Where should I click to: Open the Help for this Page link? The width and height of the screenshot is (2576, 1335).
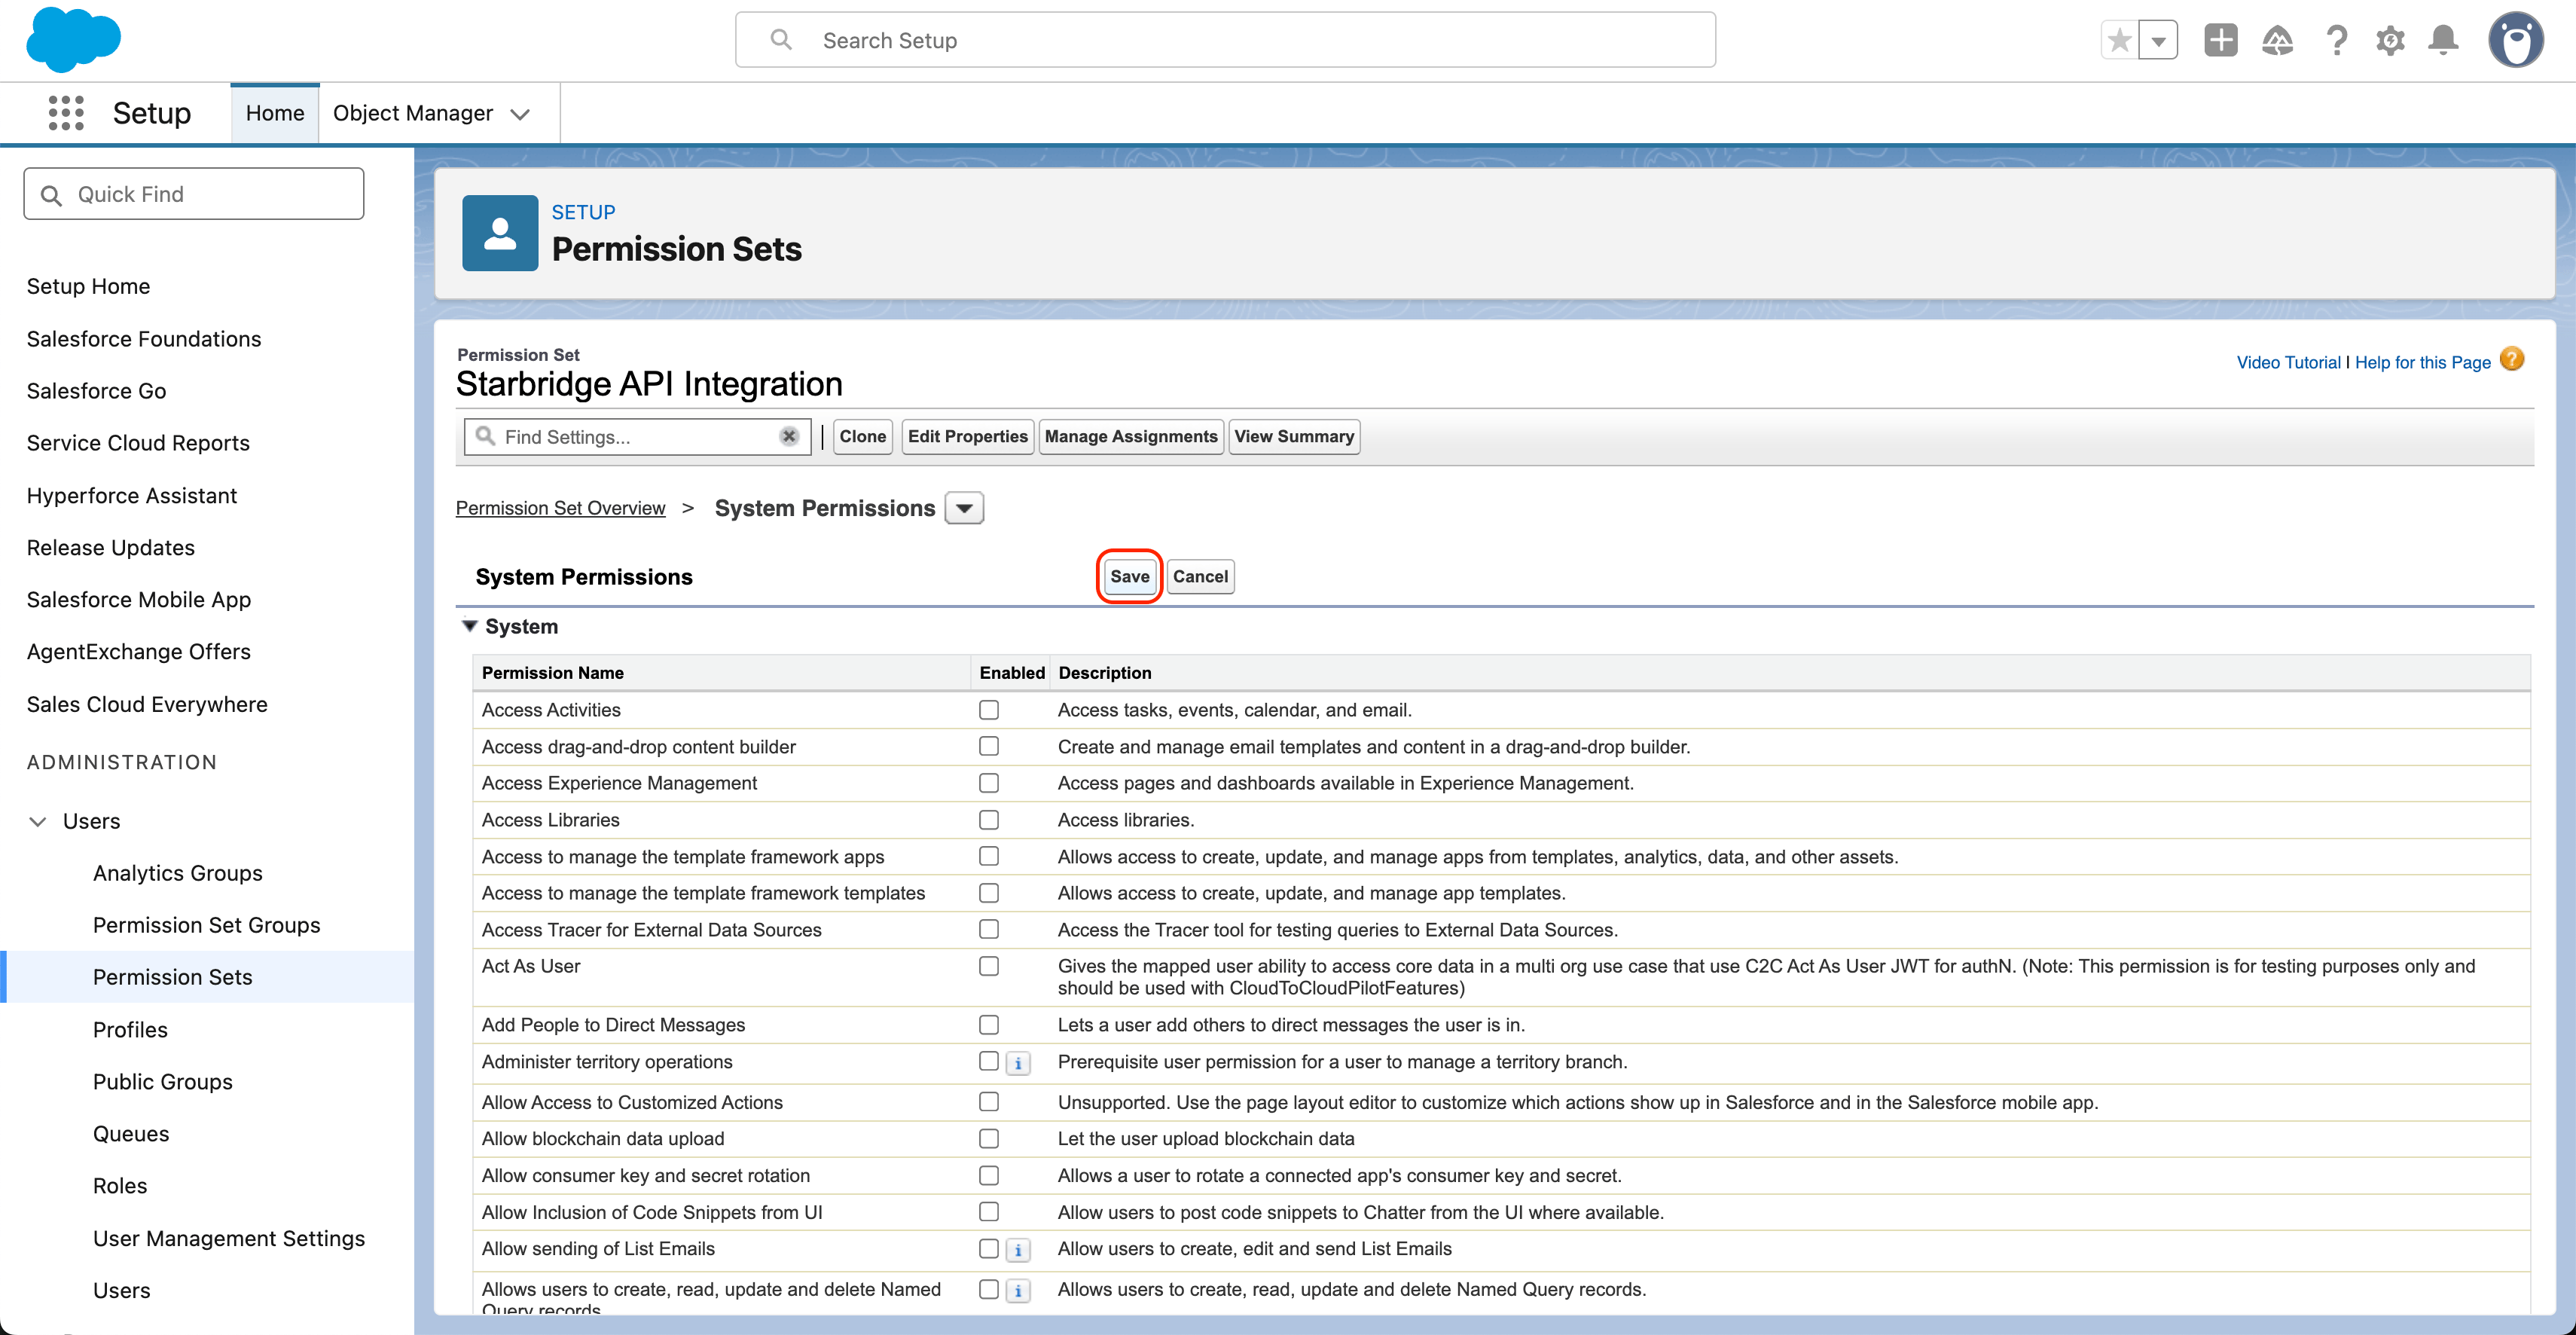[x=2422, y=362]
